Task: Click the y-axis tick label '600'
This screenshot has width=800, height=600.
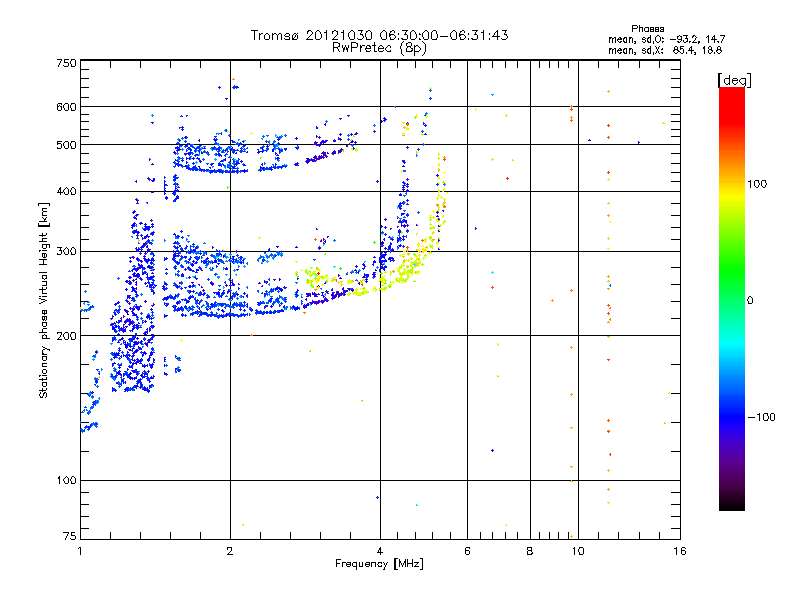Action: 66,107
